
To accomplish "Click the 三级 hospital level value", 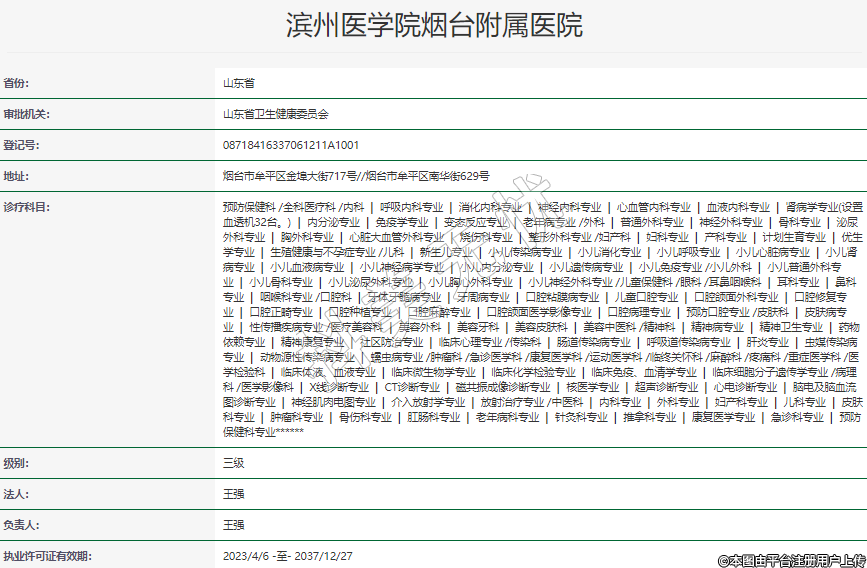I will (x=233, y=464).
